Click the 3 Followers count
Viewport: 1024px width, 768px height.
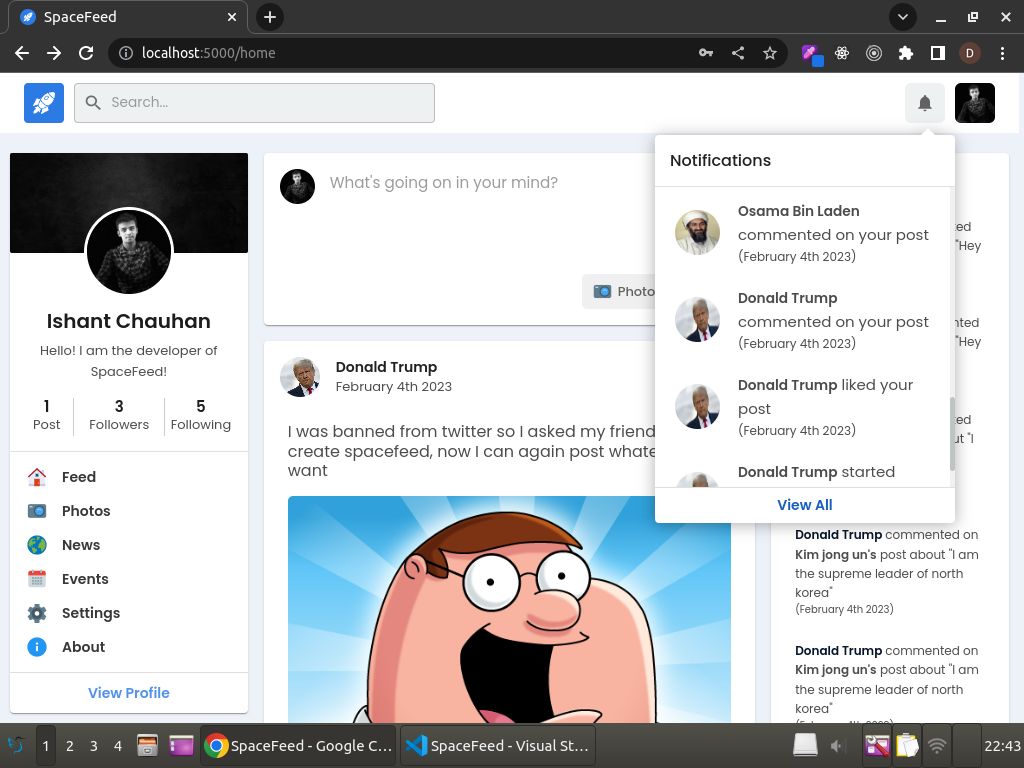pyautogui.click(x=119, y=415)
